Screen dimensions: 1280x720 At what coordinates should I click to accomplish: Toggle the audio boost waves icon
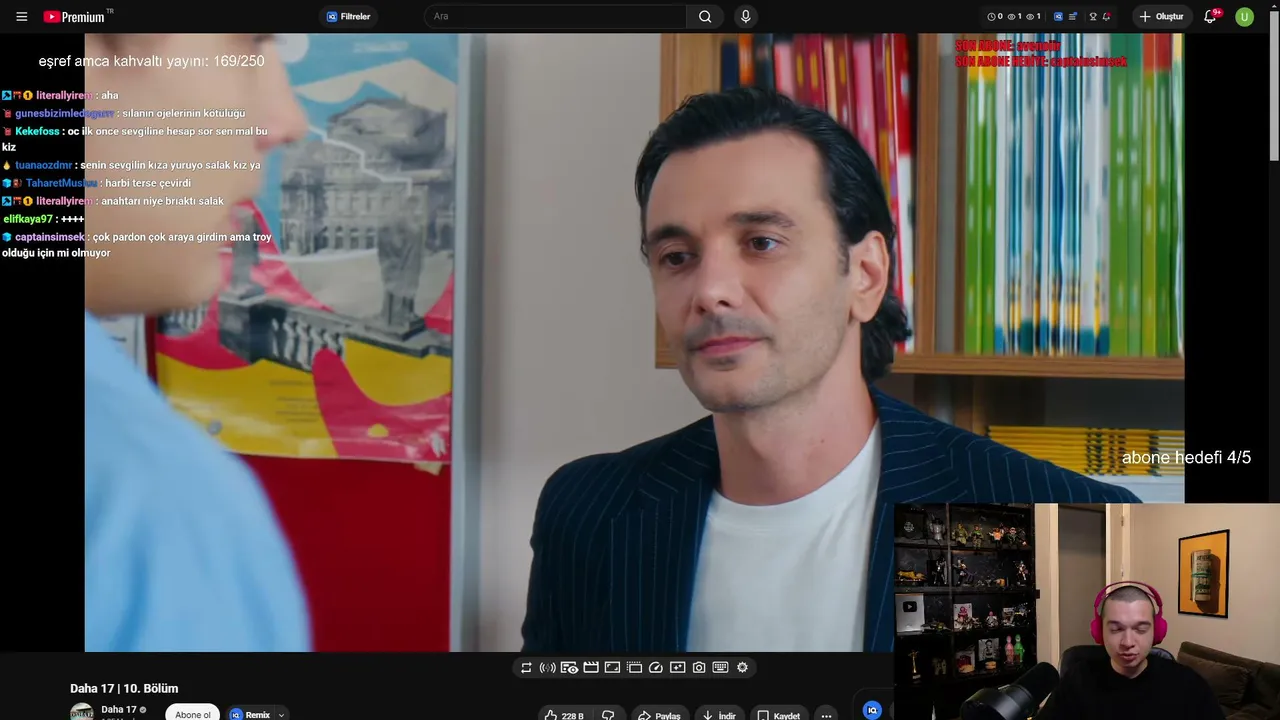click(547, 668)
